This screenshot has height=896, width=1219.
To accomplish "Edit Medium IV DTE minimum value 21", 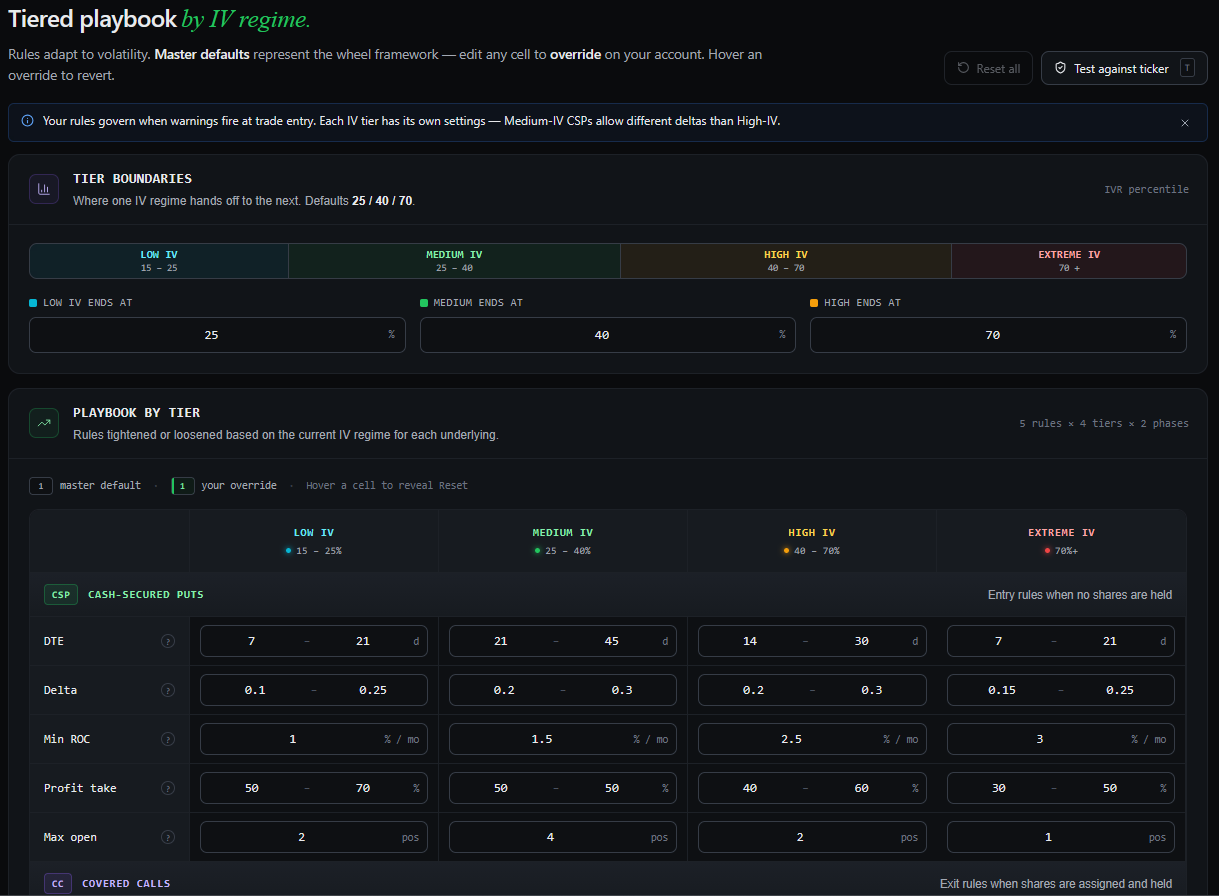I will pos(501,641).
